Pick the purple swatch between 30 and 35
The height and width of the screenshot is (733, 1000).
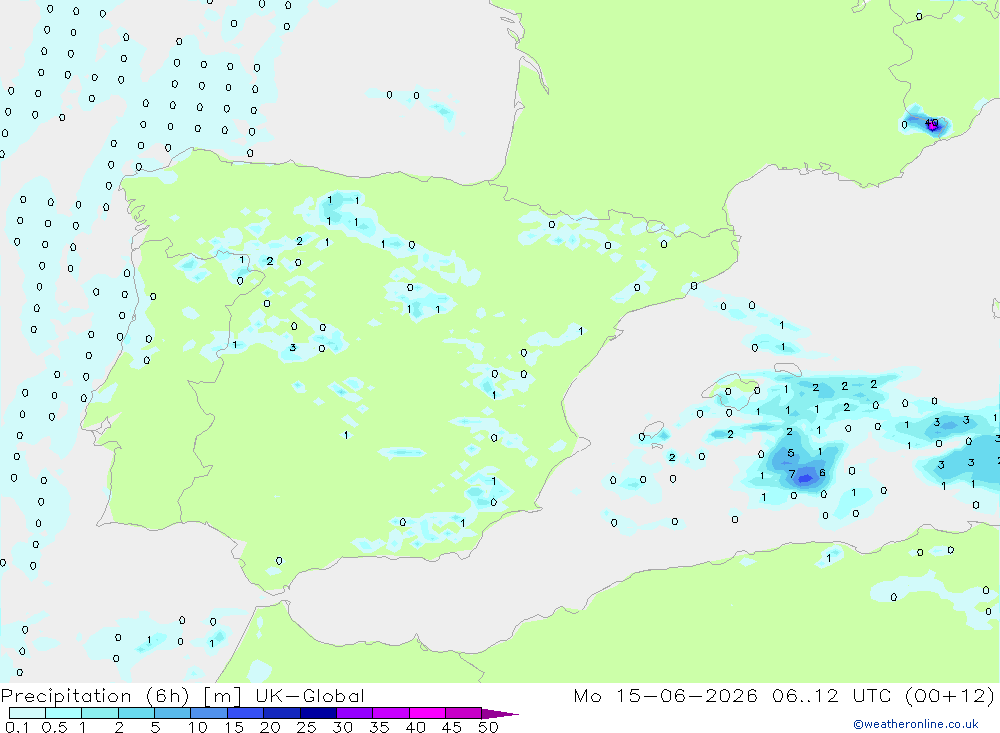coord(355,713)
